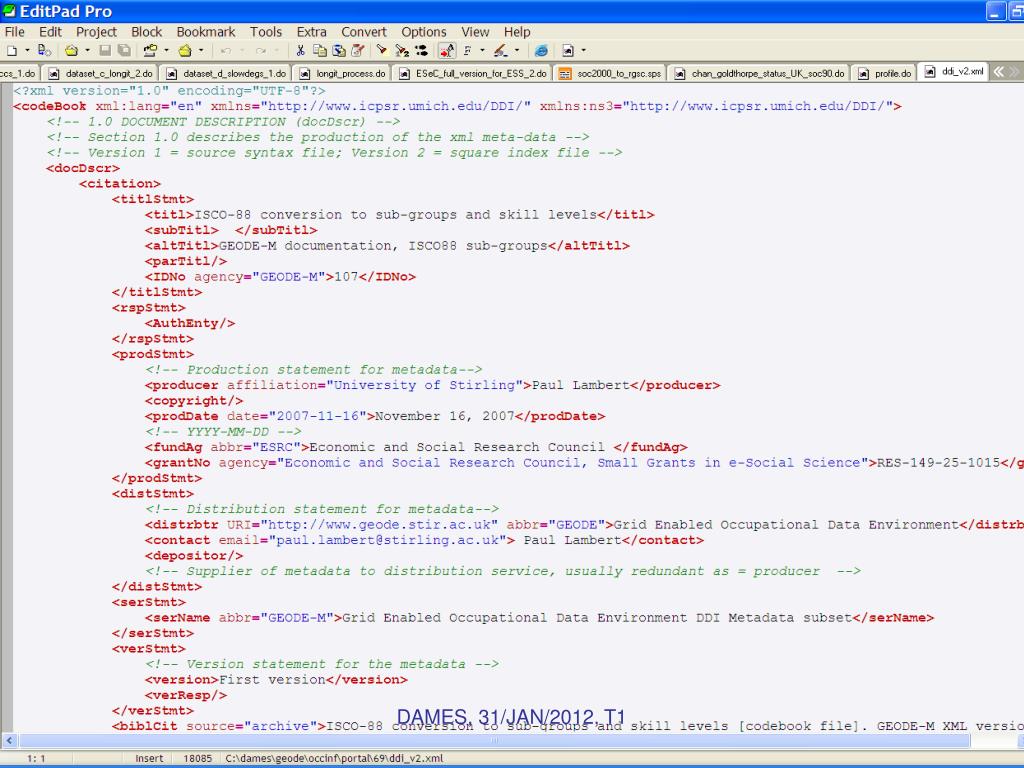Screen dimensions: 1024x768
Task: Click the new from template icon
Action: [x=44, y=50]
